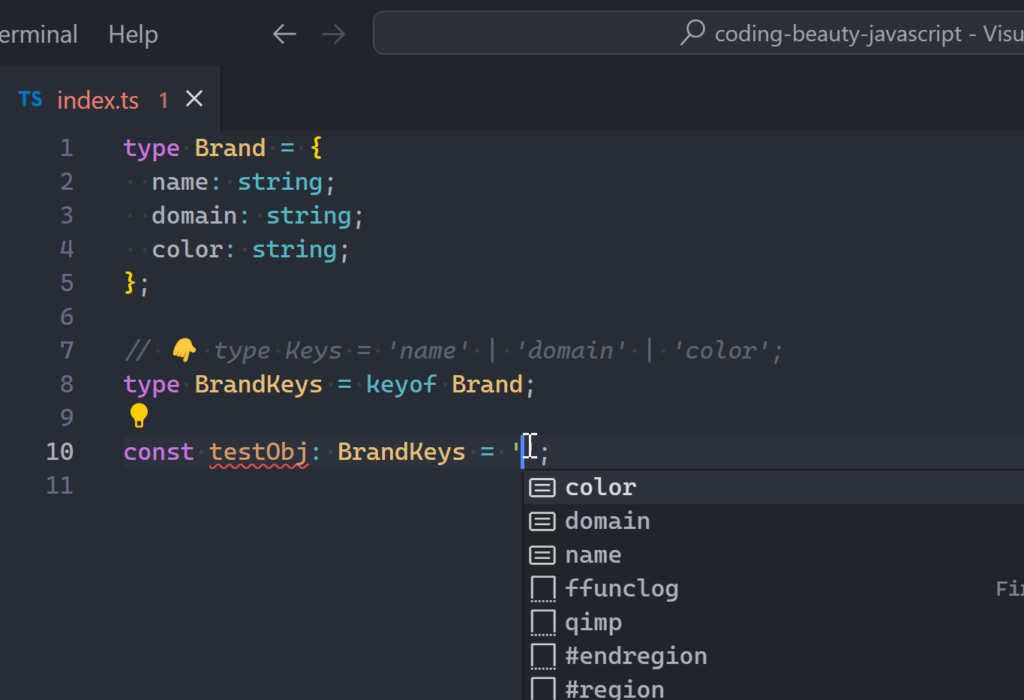Image resolution: width=1024 pixels, height=700 pixels.
Task: Go back with the left arrow
Action: coord(284,34)
